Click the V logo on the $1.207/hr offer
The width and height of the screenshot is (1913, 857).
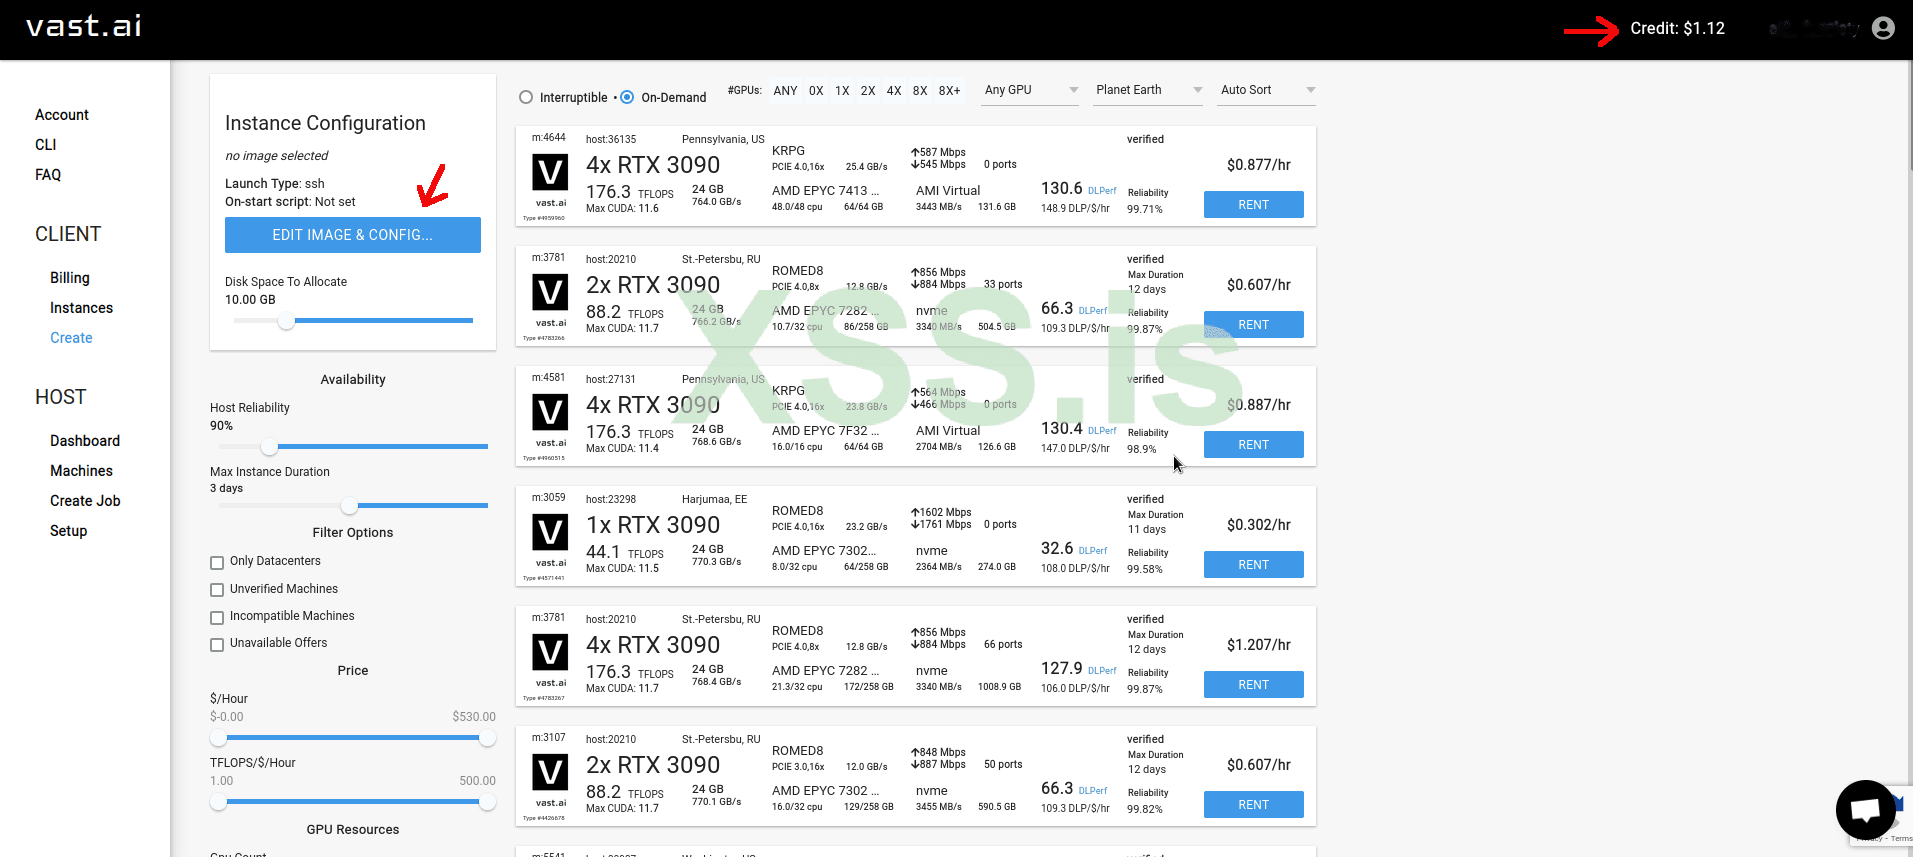coord(550,653)
